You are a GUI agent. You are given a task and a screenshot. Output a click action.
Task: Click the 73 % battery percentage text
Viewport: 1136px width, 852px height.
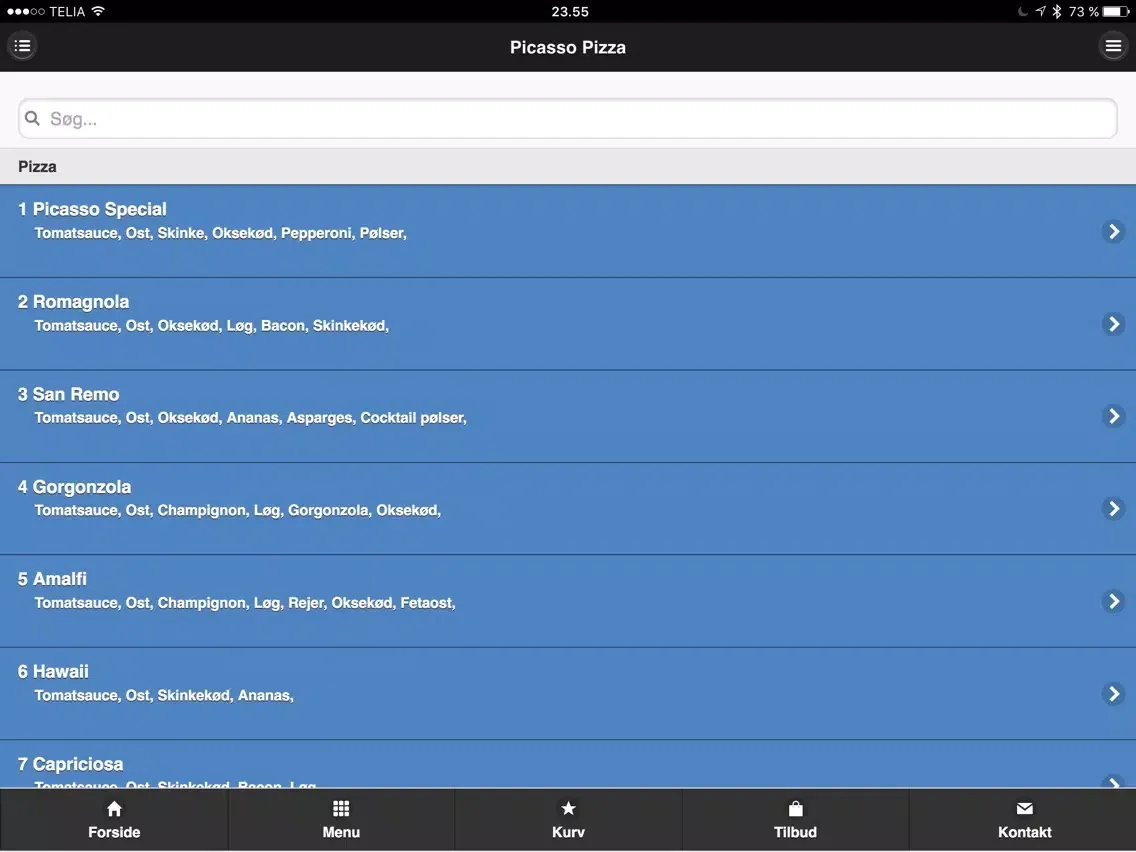[1084, 12]
